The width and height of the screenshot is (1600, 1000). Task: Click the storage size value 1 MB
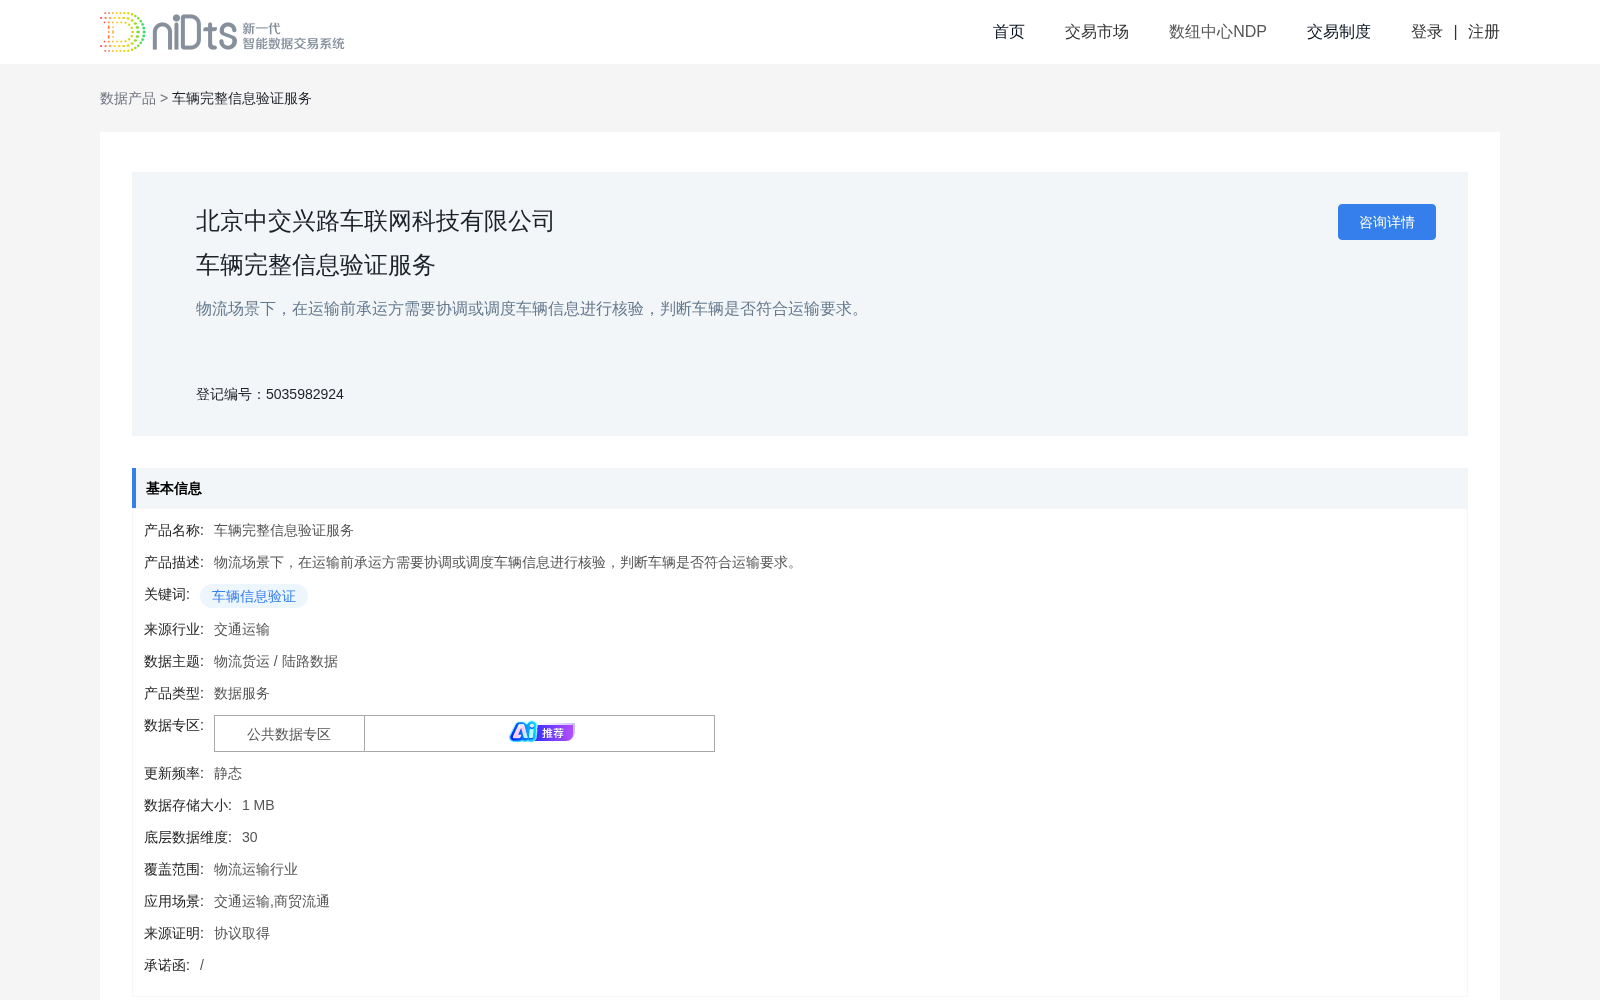coord(258,805)
